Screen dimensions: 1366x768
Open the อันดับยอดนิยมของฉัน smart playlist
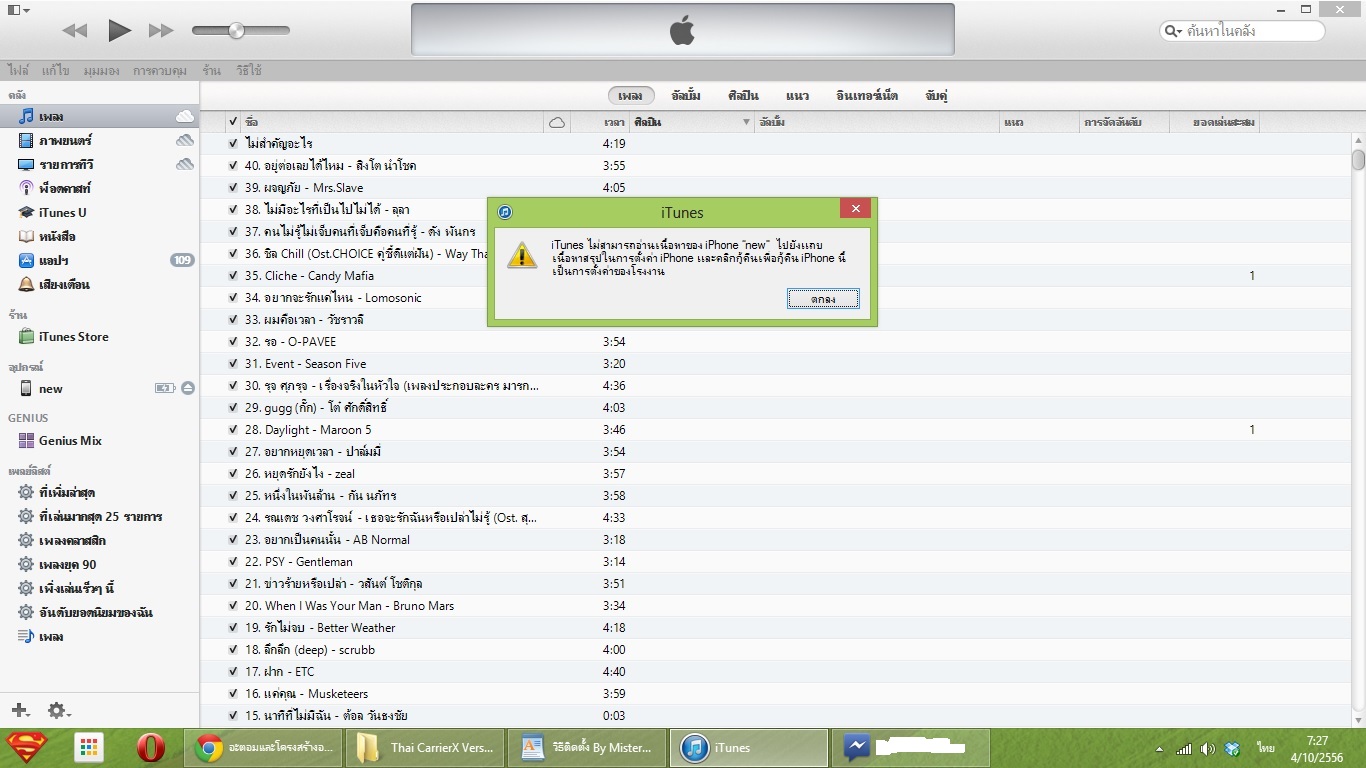95,612
